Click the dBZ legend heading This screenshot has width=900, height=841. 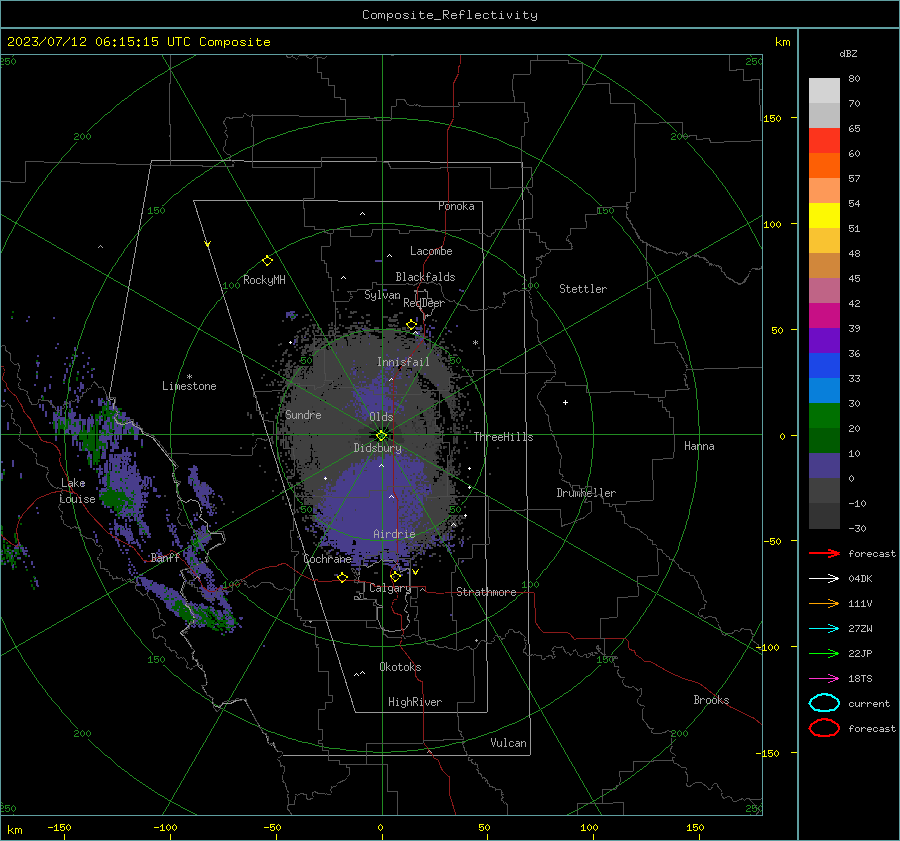point(848,53)
